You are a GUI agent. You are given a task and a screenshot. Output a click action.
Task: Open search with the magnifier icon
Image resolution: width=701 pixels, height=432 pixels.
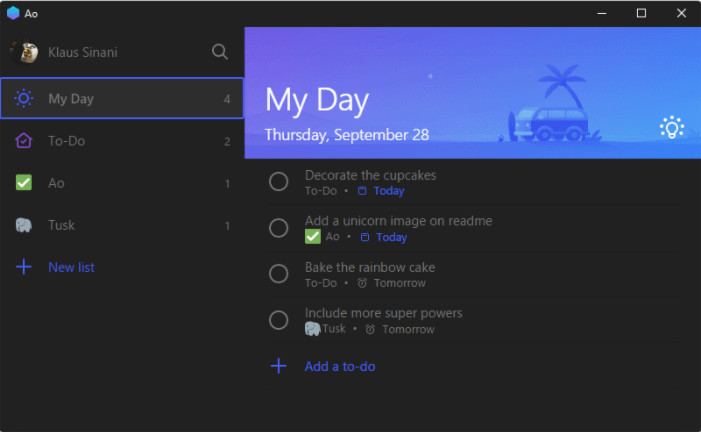click(x=220, y=52)
